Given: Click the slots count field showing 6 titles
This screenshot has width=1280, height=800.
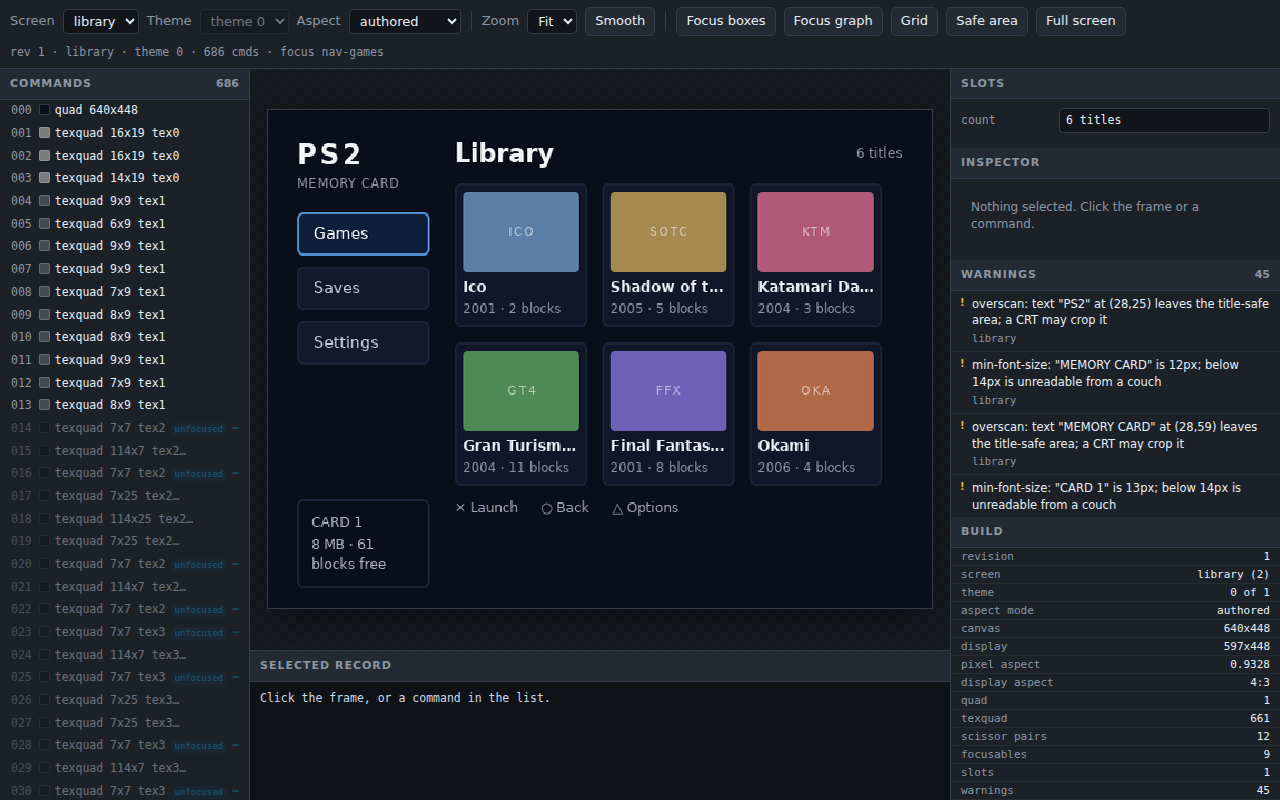Looking at the screenshot, I should pyautogui.click(x=1164, y=120).
